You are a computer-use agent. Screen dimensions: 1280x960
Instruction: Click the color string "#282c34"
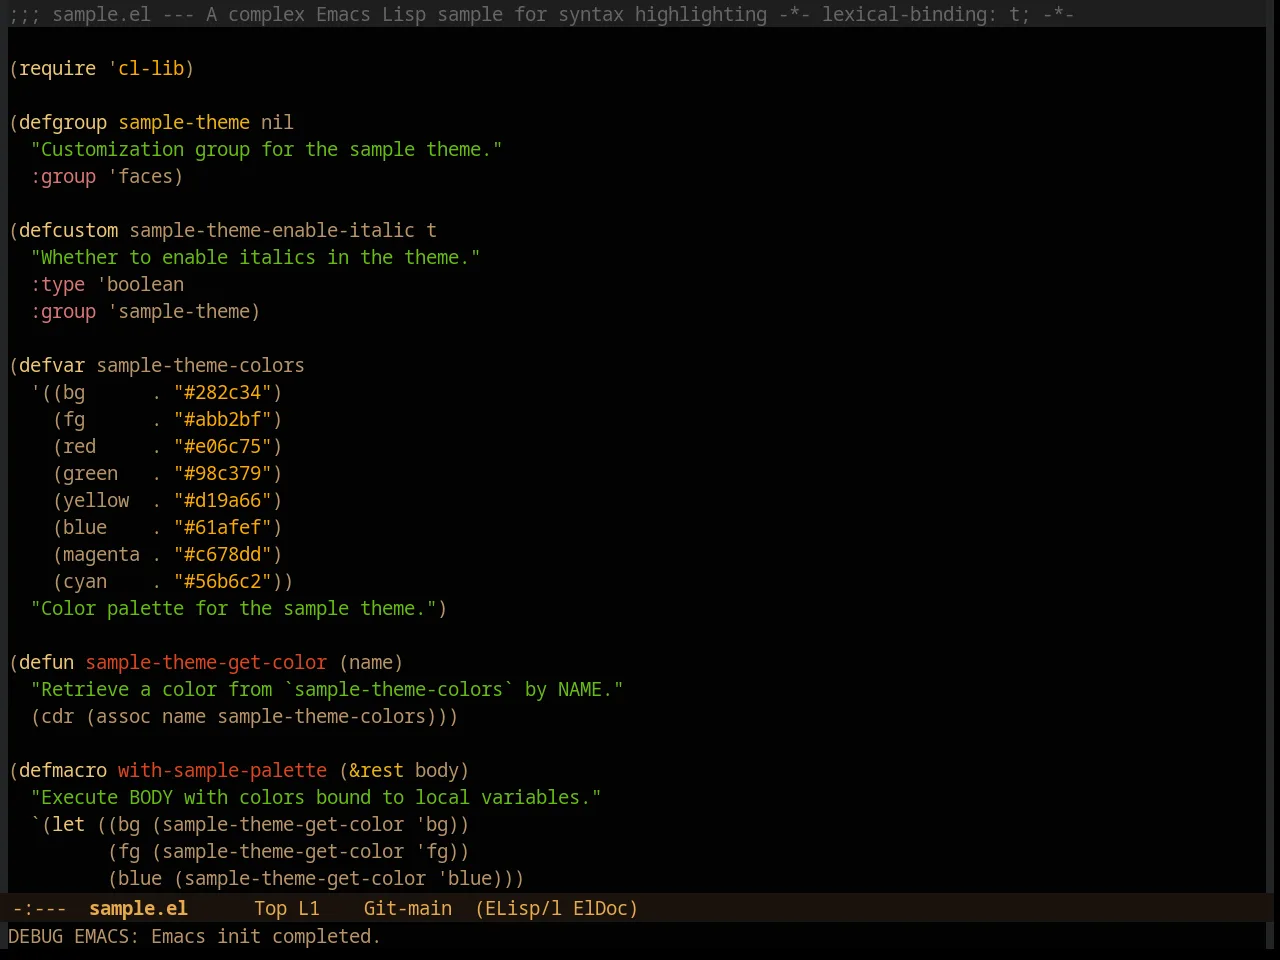coord(222,392)
